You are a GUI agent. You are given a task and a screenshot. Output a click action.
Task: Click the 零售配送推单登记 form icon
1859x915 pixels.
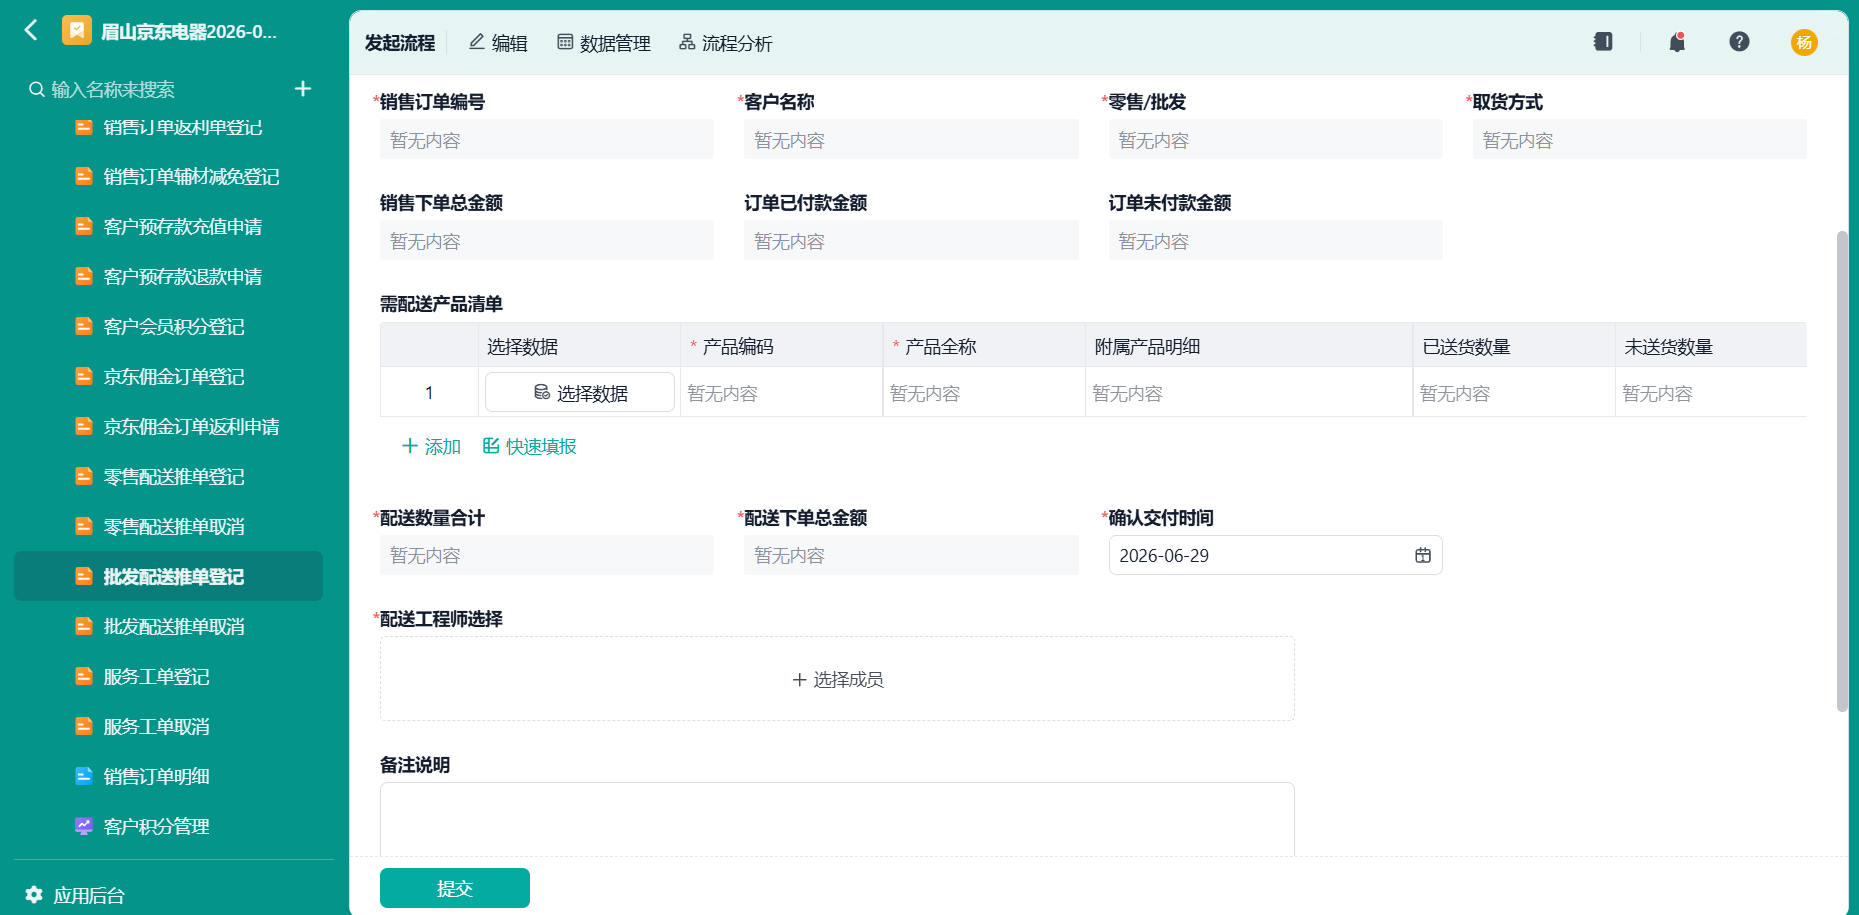click(84, 477)
